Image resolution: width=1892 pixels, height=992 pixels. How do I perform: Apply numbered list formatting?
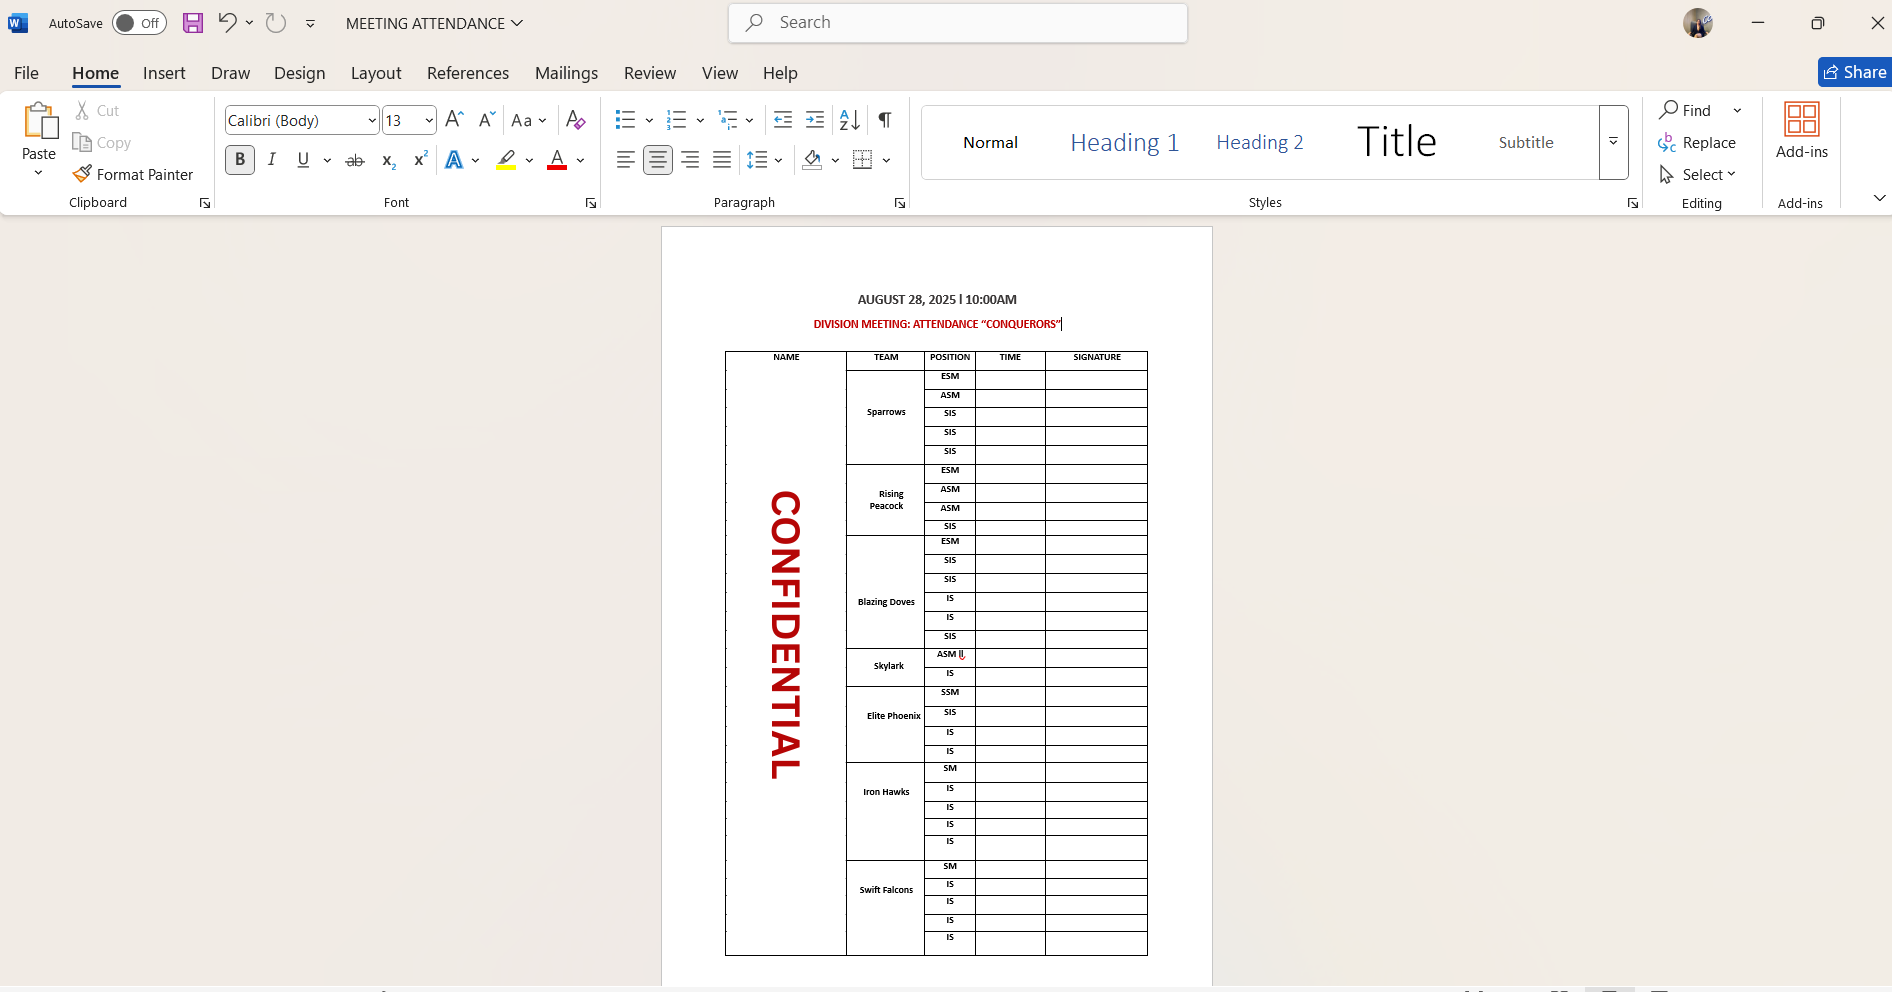pyautogui.click(x=677, y=120)
